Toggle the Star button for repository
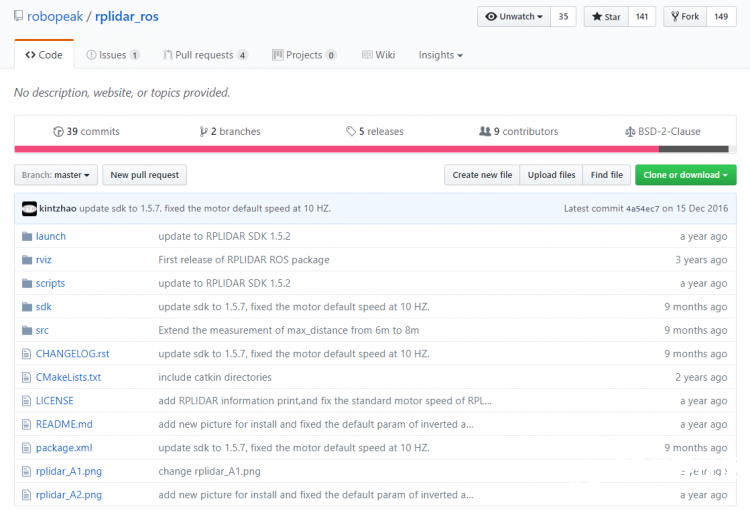Viewport: 750px width, 511px height. coord(606,17)
